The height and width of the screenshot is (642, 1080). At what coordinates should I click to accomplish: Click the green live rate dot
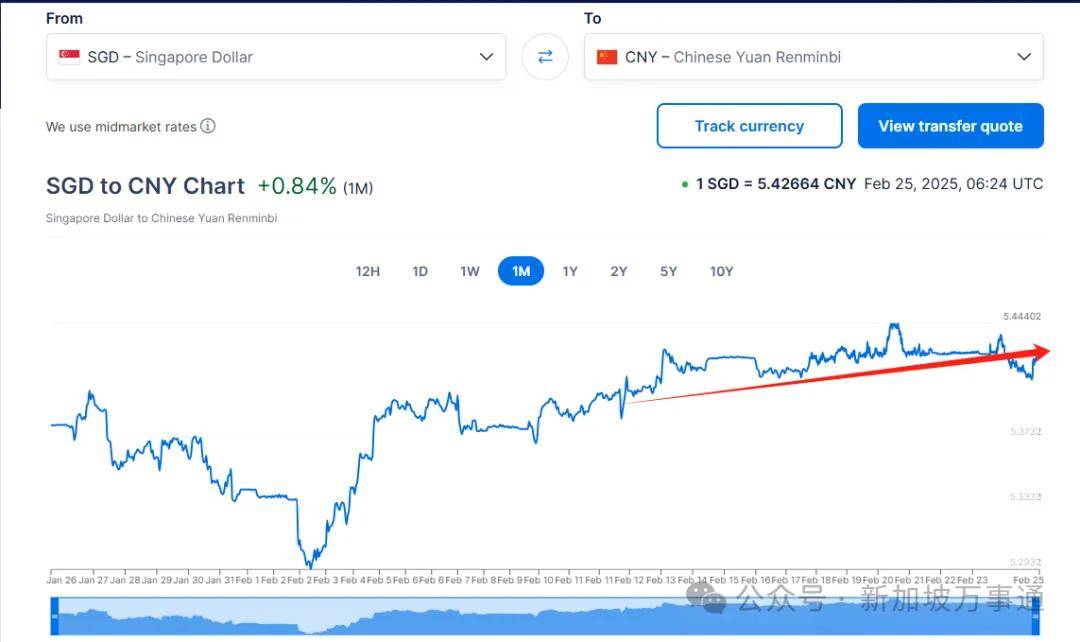(685, 184)
